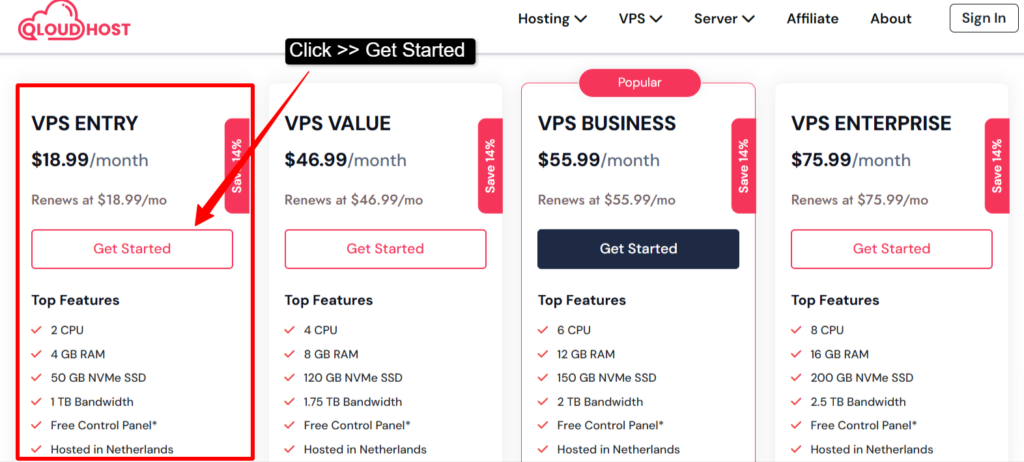Click the VPS BUSINESS Save 14% badge
Screen dimensions: 1024x462
tap(743, 166)
